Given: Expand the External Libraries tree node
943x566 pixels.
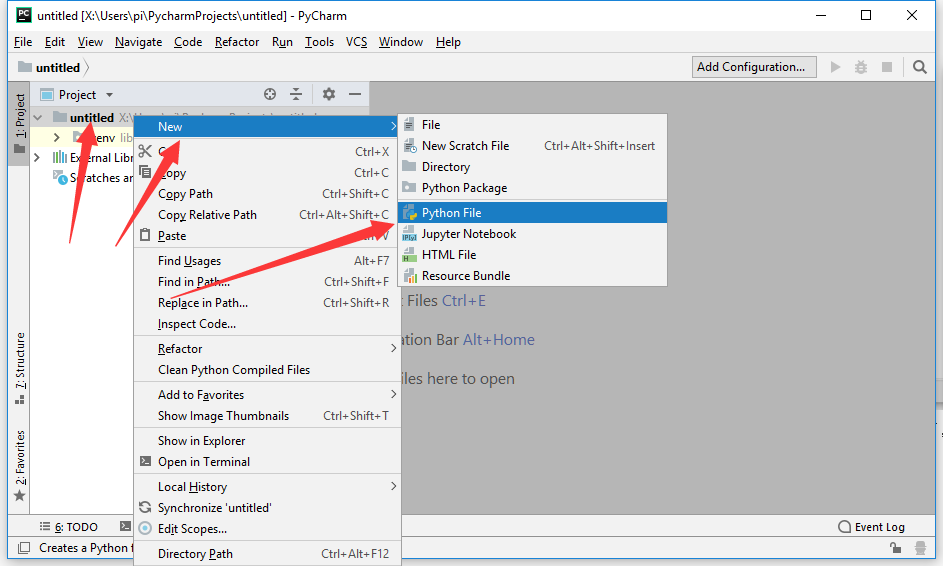Looking at the screenshot, I should tap(37, 158).
